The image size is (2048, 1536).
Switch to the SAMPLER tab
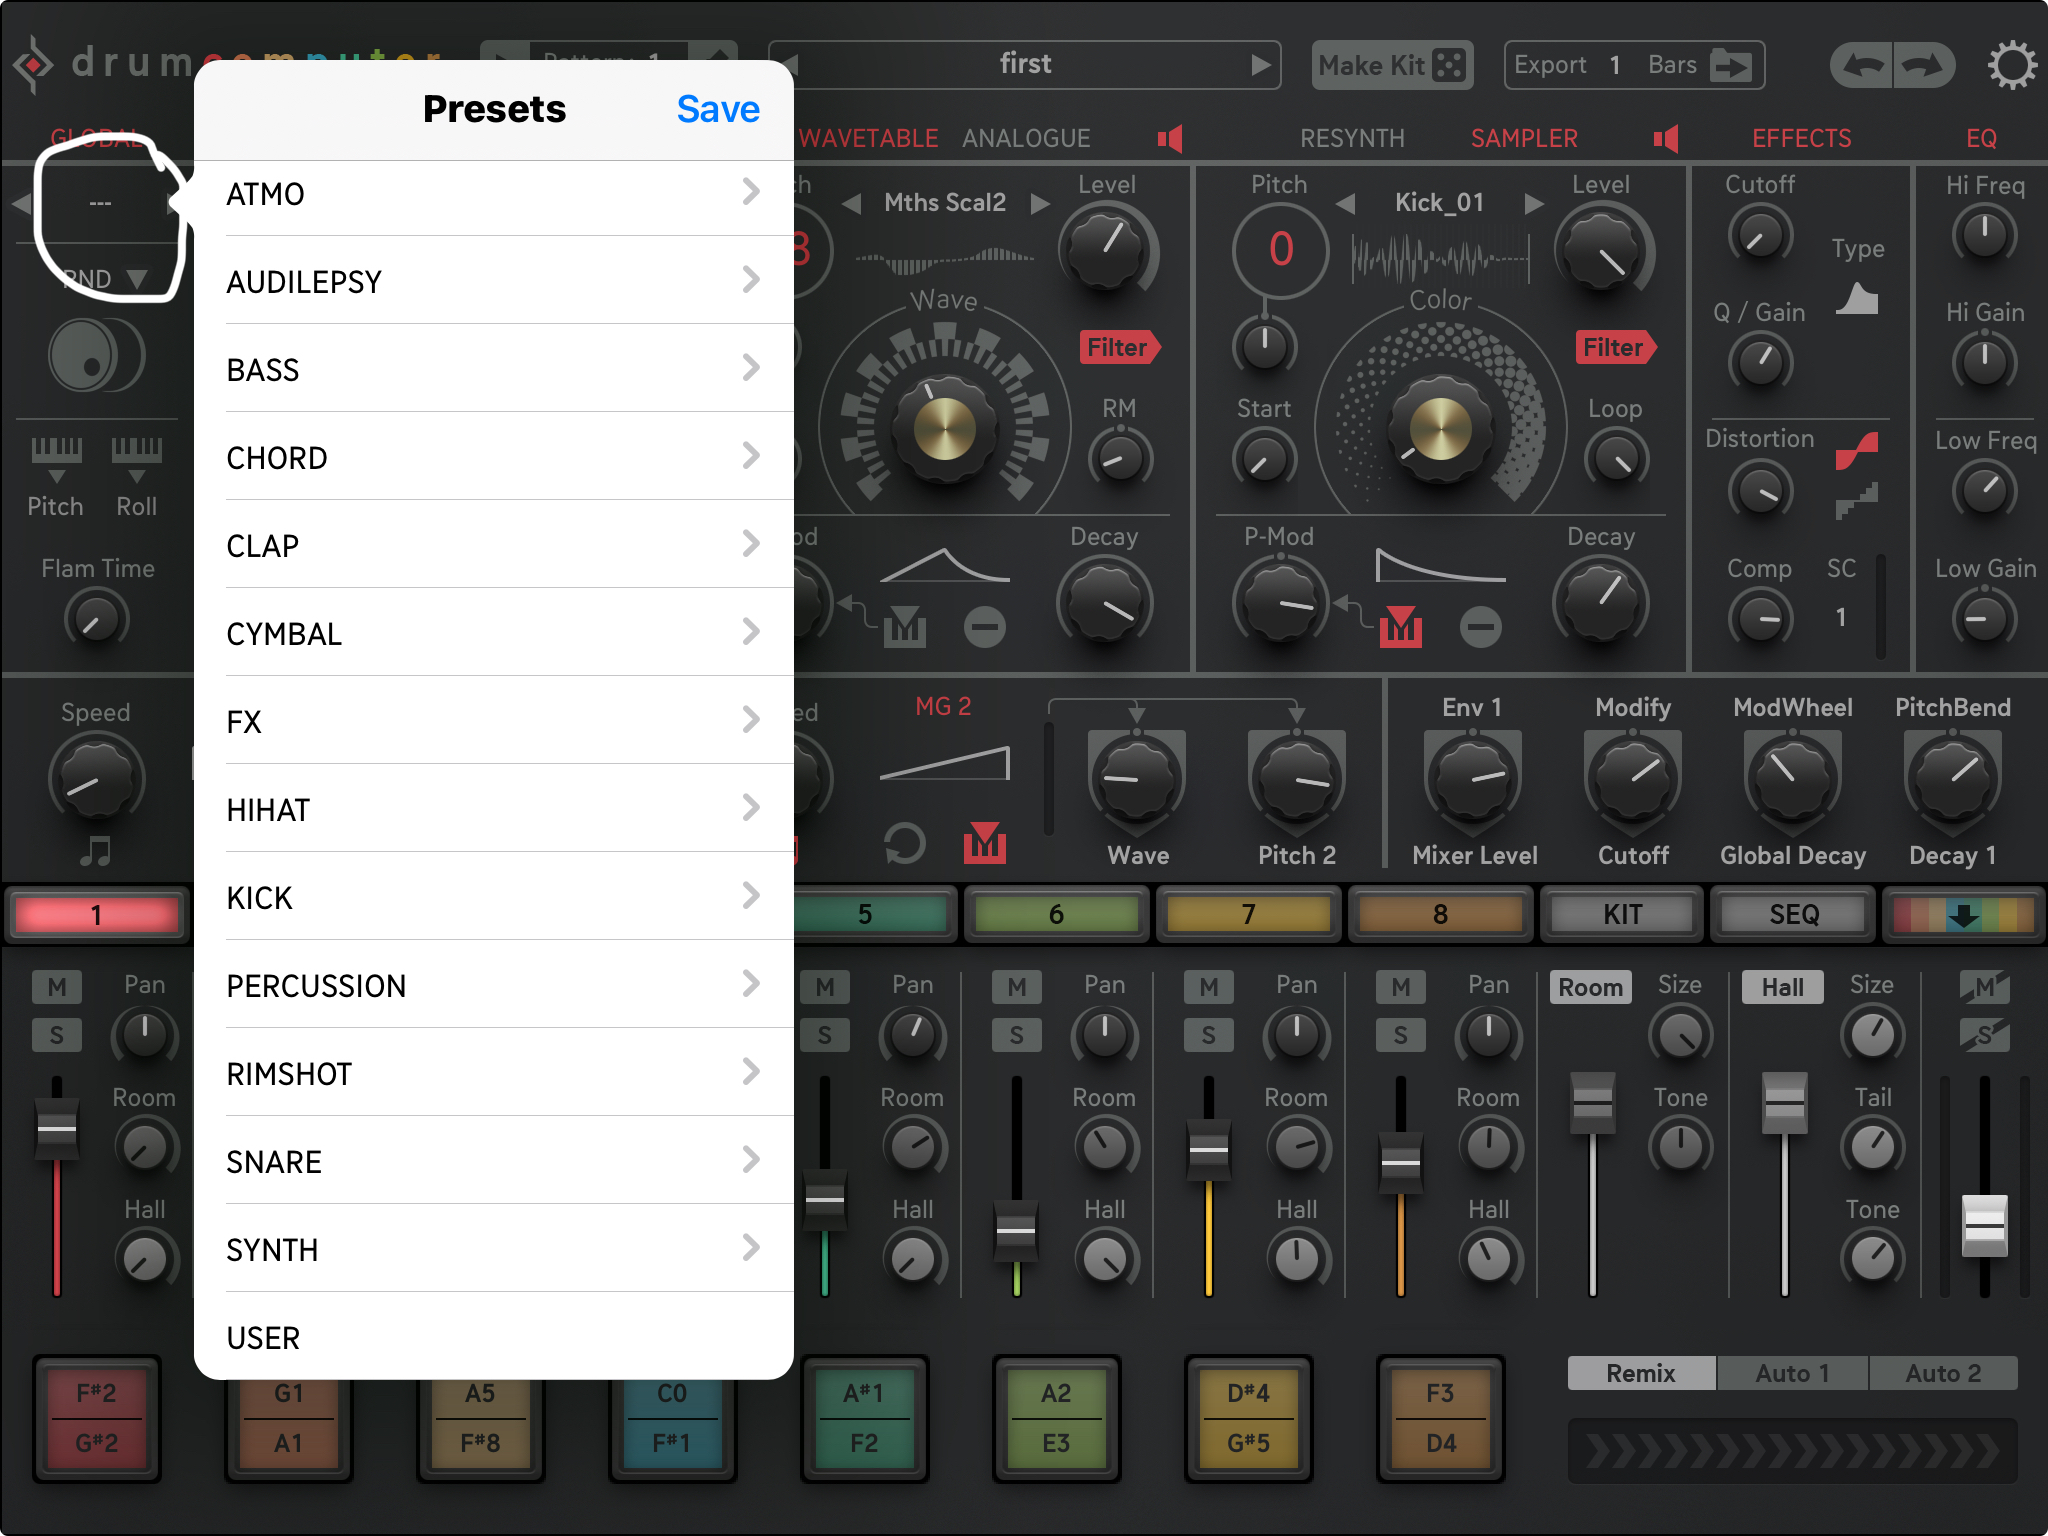1524,138
